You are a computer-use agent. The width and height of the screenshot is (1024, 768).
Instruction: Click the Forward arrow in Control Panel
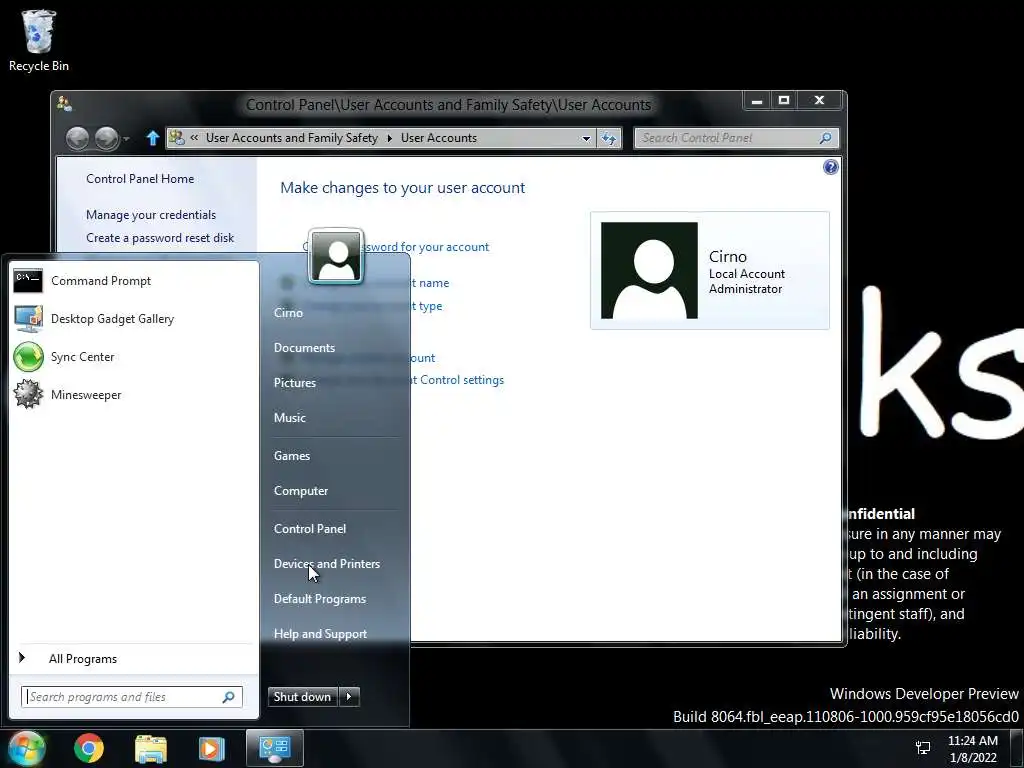106,138
